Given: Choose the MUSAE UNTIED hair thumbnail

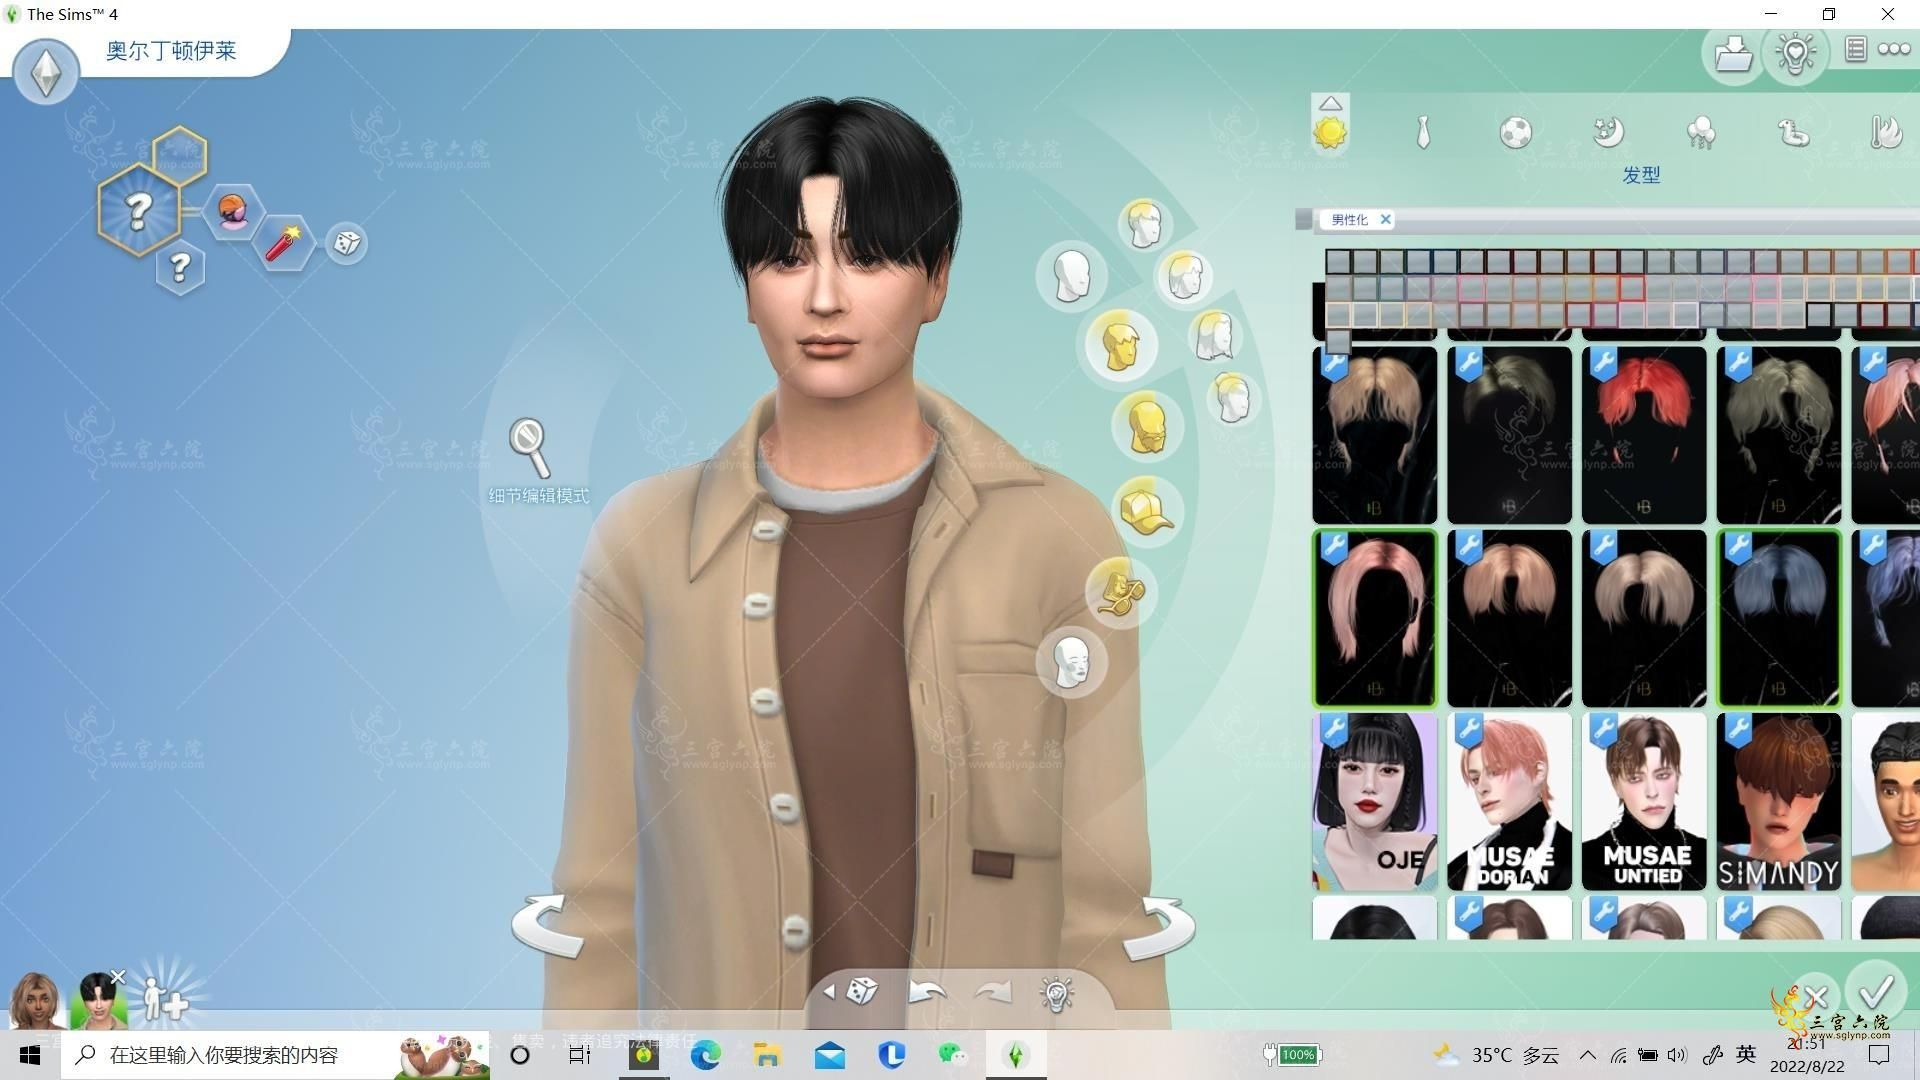Looking at the screenshot, I should 1644,802.
